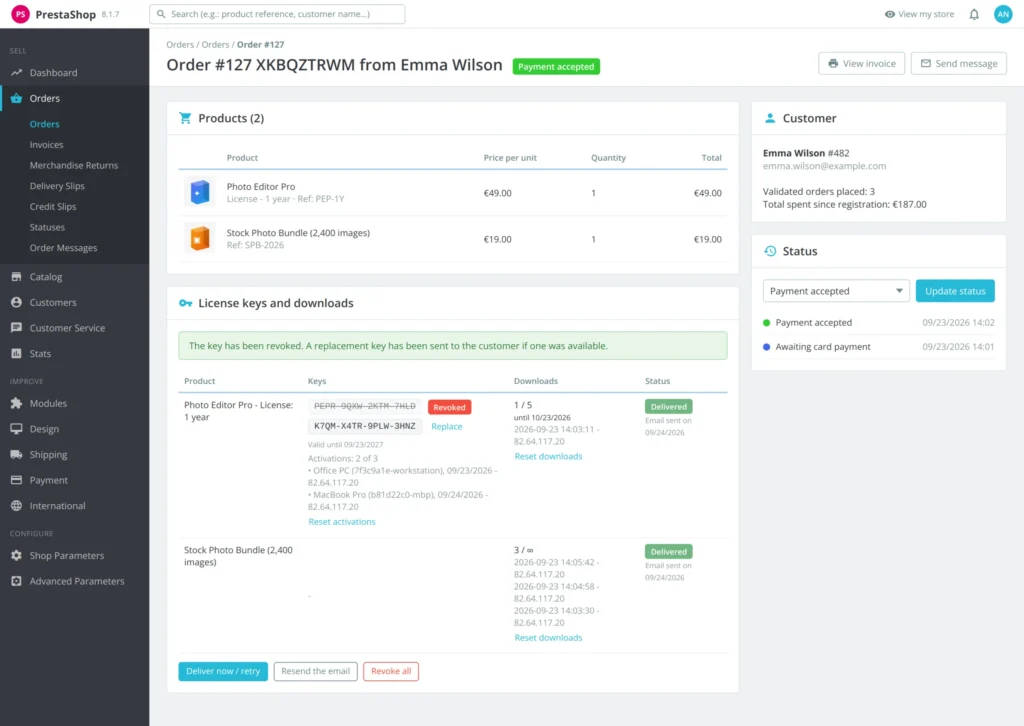
Task: Click Delivered badge for Photo Editor Pro
Action: point(669,407)
